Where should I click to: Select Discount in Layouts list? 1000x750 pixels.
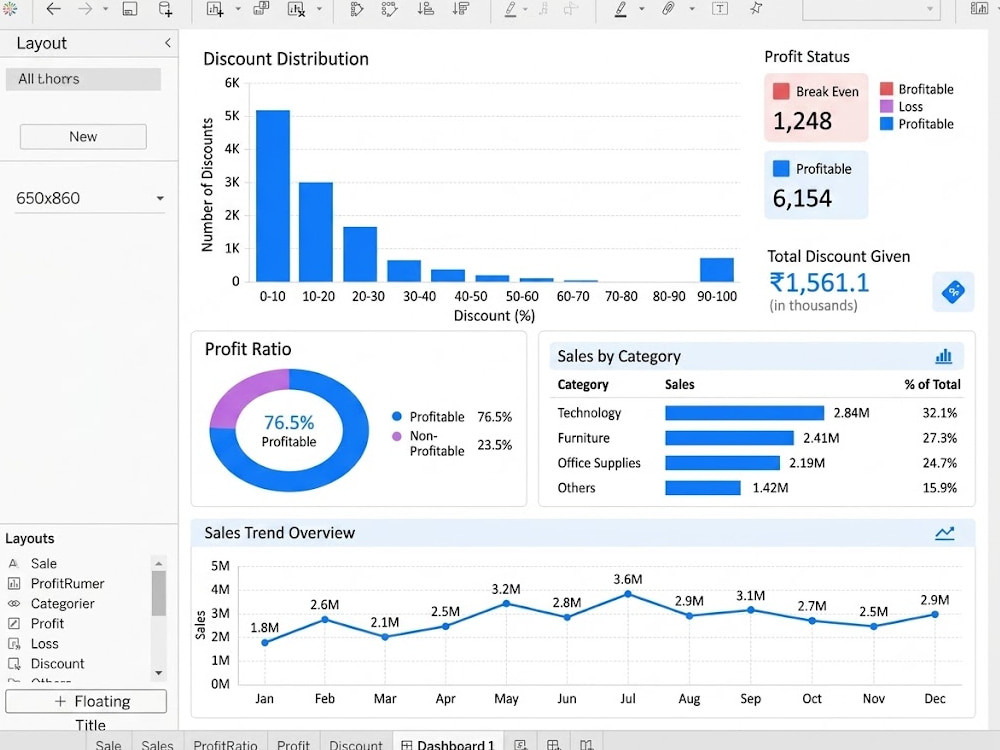pyautogui.click(x=57, y=664)
